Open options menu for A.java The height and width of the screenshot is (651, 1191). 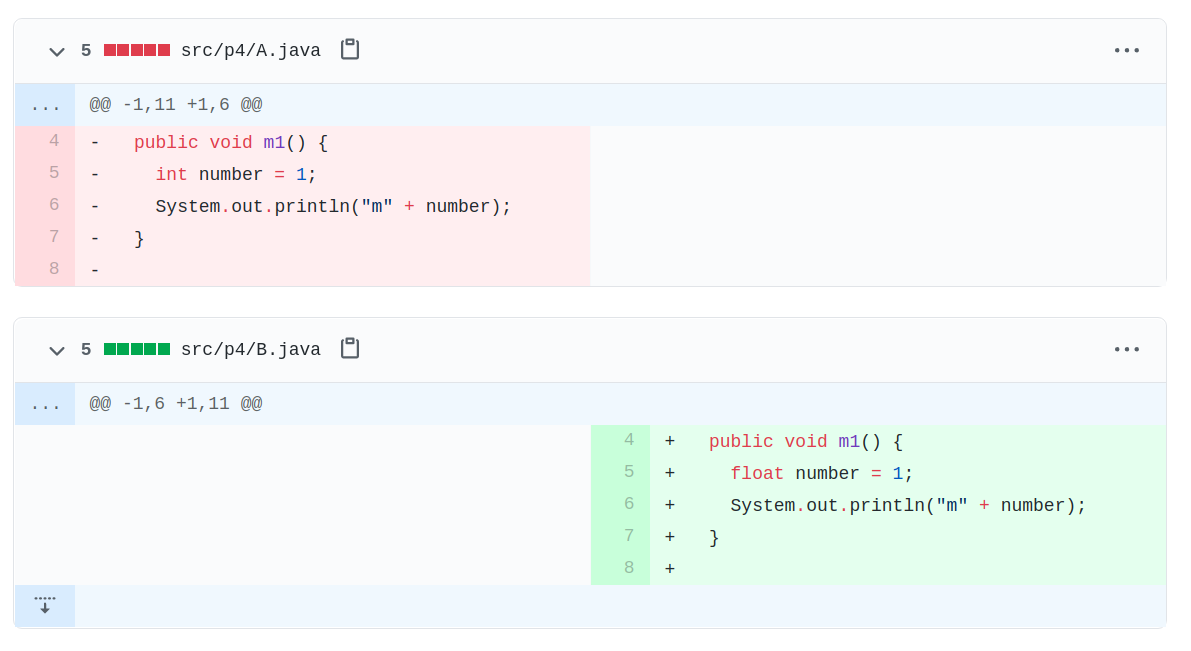pos(1127,50)
